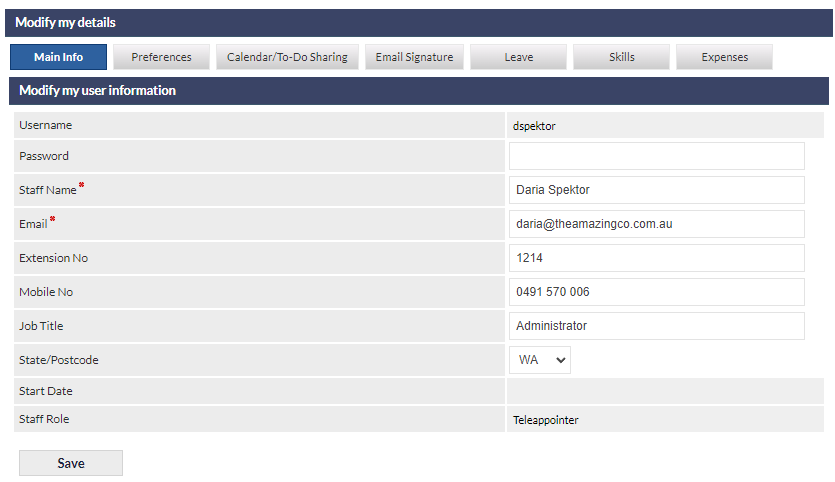Go to the Email Signature tab
The width and height of the screenshot is (835, 482).
pos(414,57)
